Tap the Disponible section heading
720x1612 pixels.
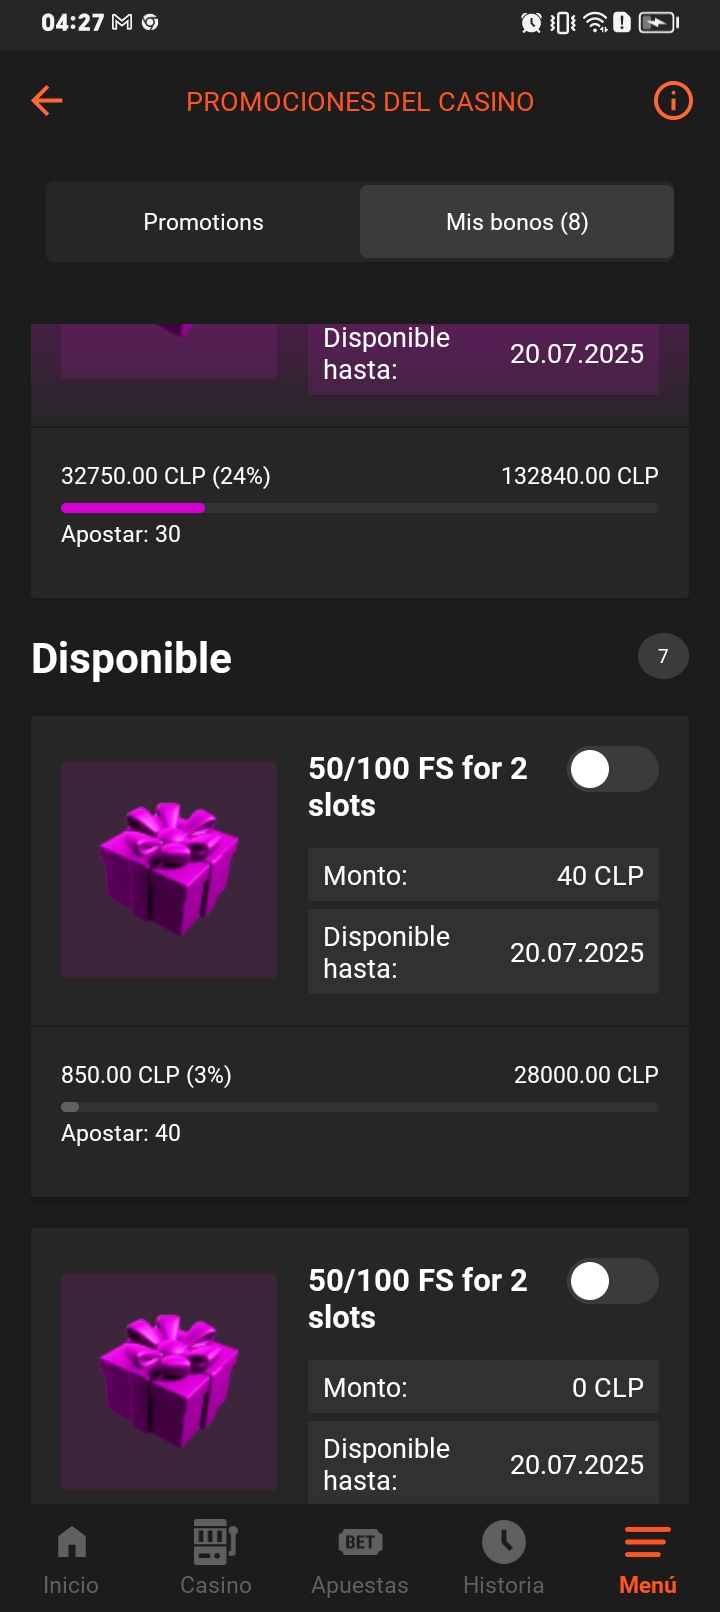pos(132,659)
